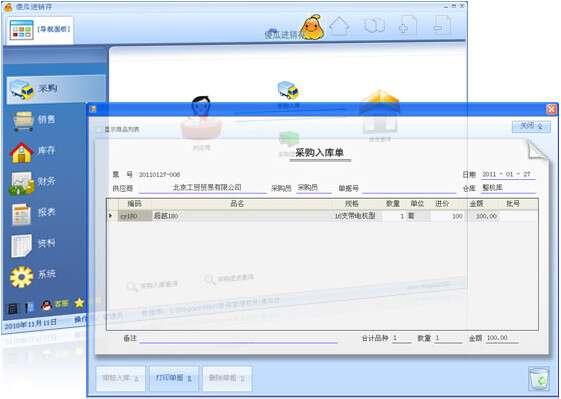The width and height of the screenshot is (561, 399).
Task: Click the 编码 column header
Action: point(135,204)
